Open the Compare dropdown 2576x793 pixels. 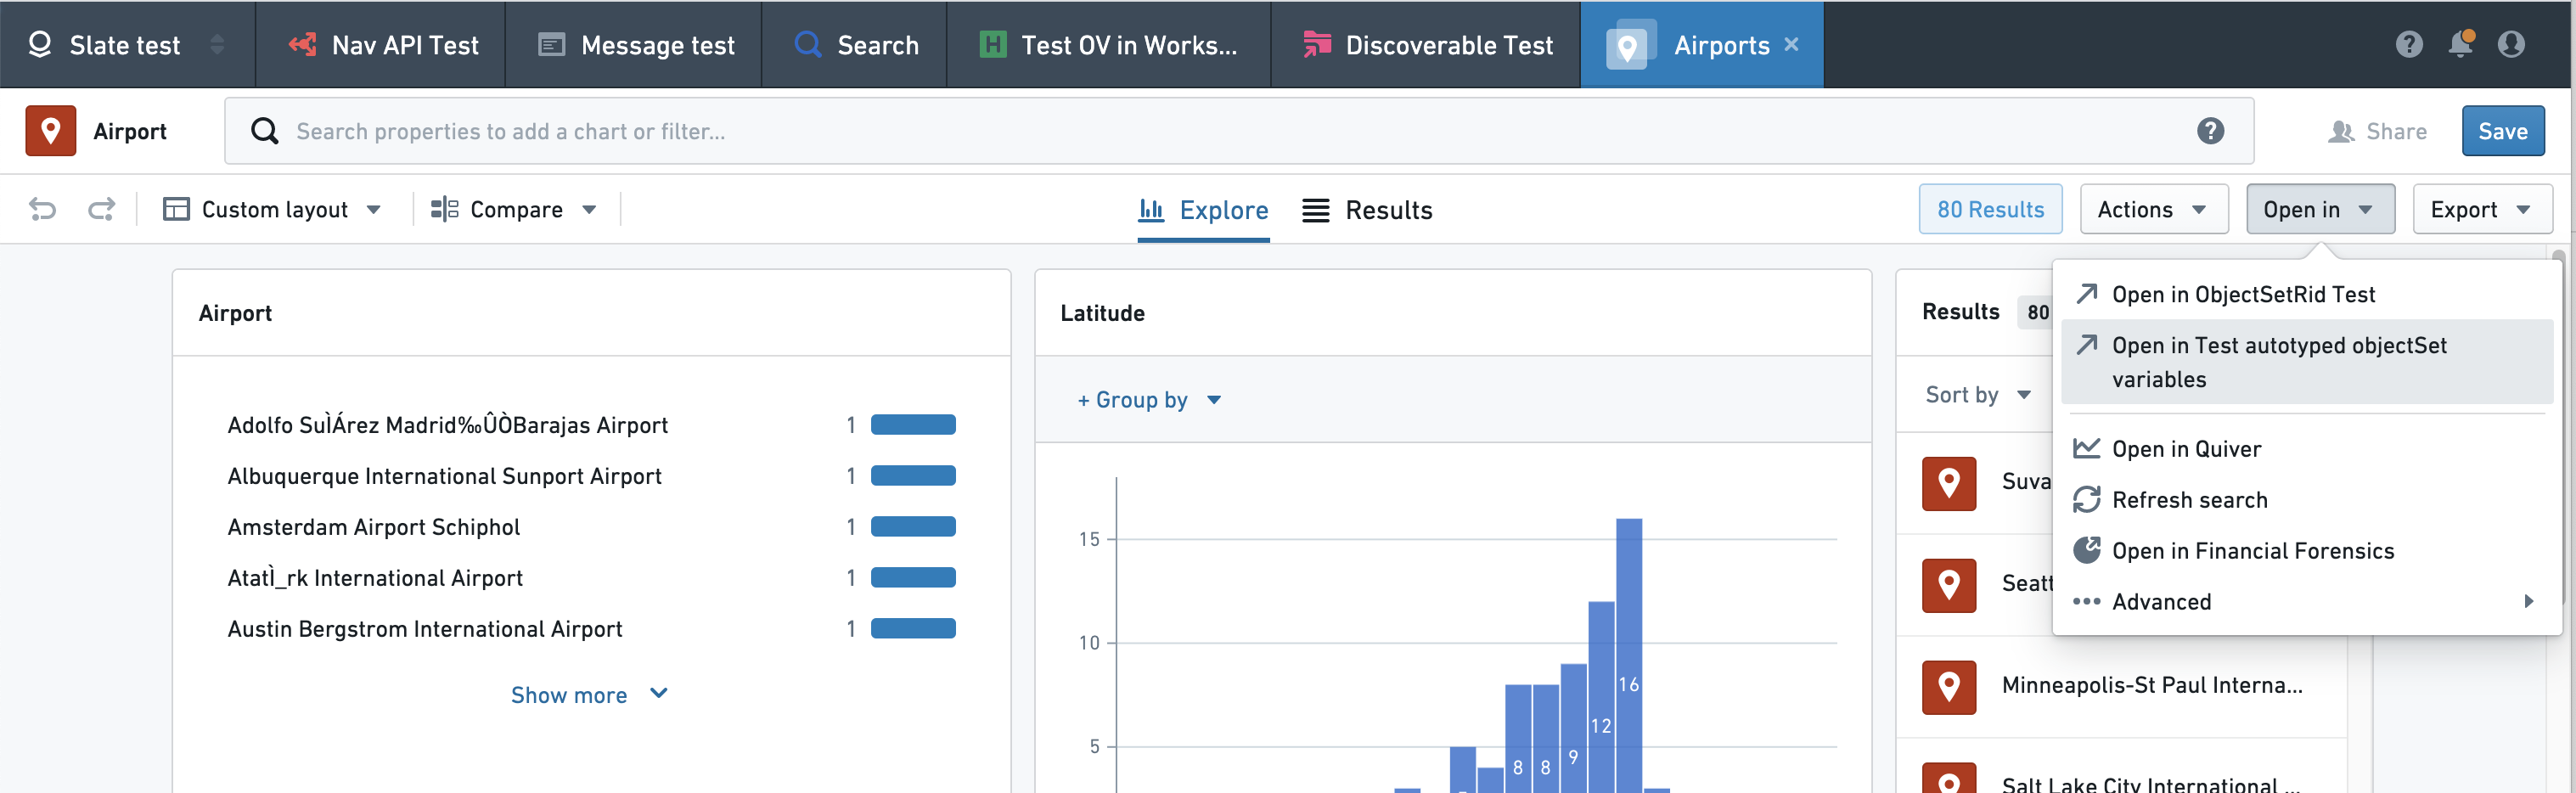click(514, 209)
